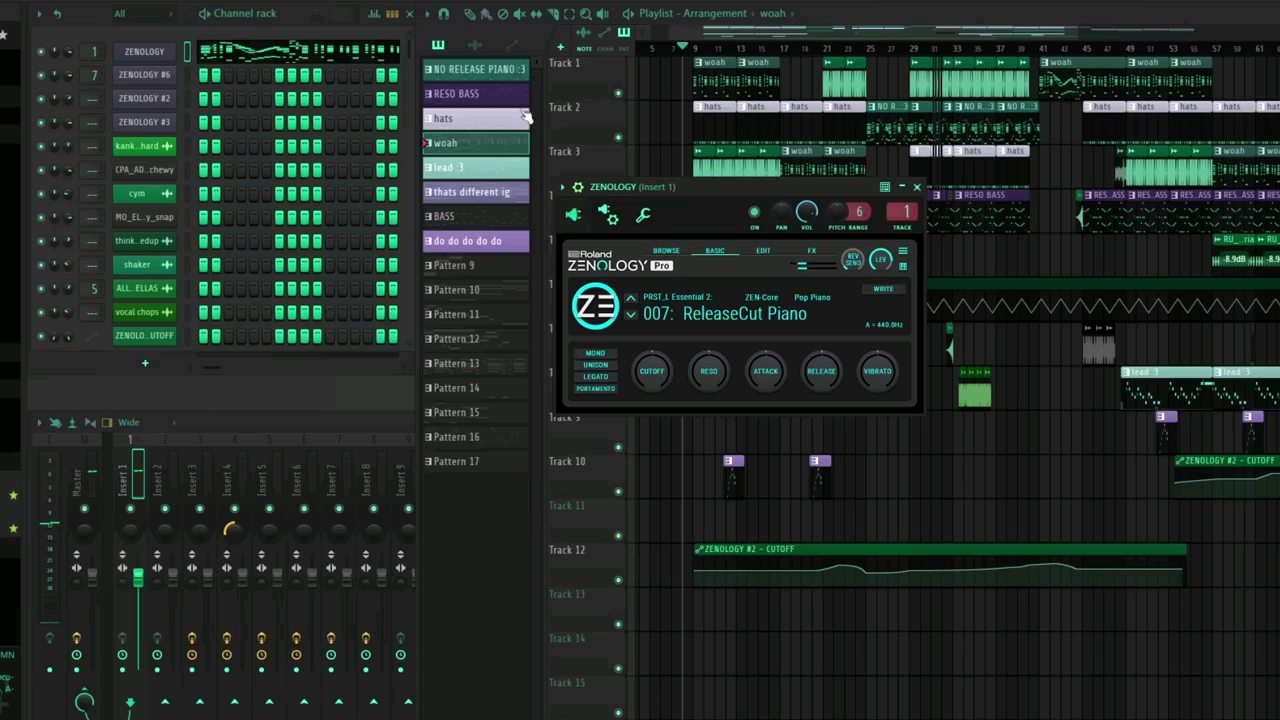Toggle the ZENOLOGY plugin ON light
Screen dimensions: 1280x720
click(754, 212)
